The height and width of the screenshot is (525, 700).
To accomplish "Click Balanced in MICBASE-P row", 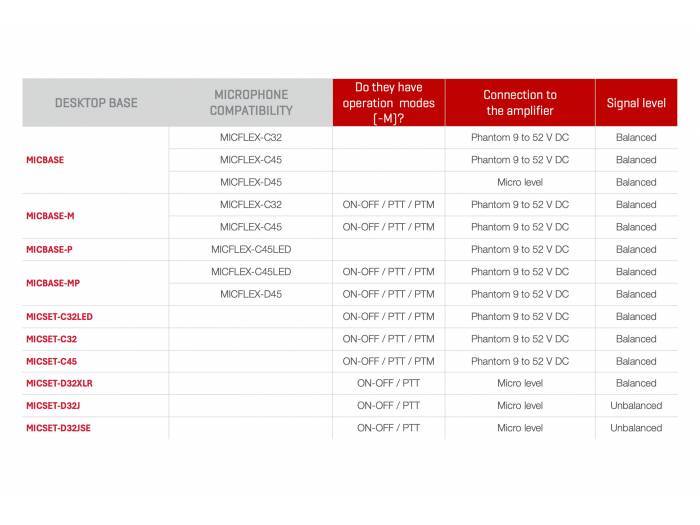I will pyautogui.click(x=636, y=250).
